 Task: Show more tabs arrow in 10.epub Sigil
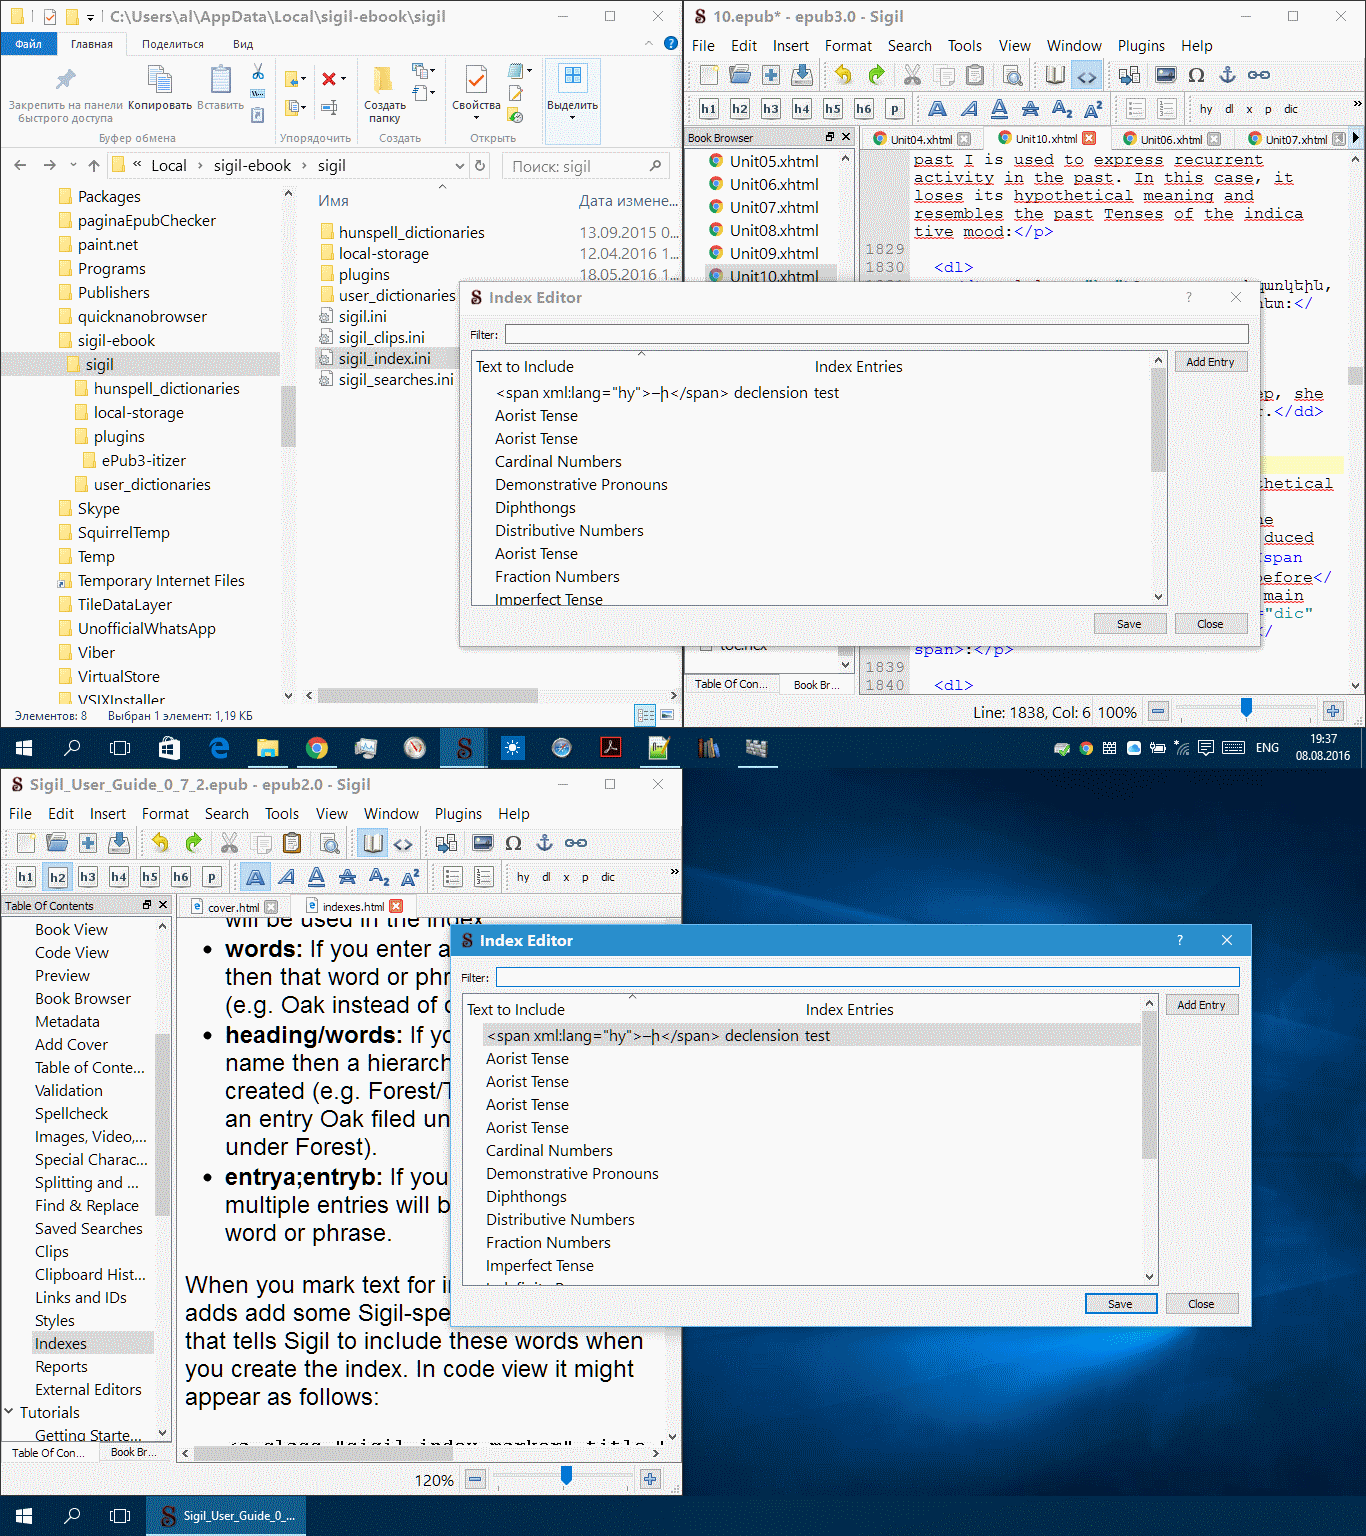click(1356, 139)
